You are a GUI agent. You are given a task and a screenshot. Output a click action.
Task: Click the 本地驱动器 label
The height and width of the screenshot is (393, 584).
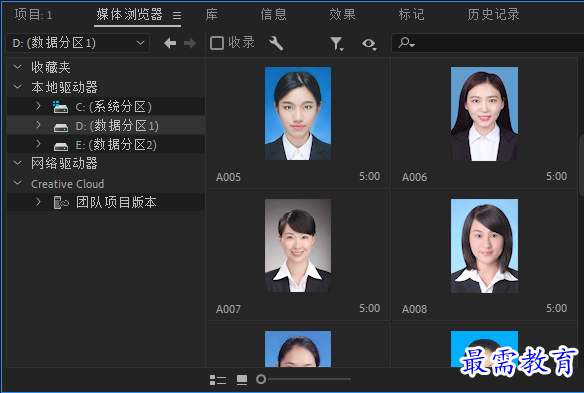click(x=64, y=87)
